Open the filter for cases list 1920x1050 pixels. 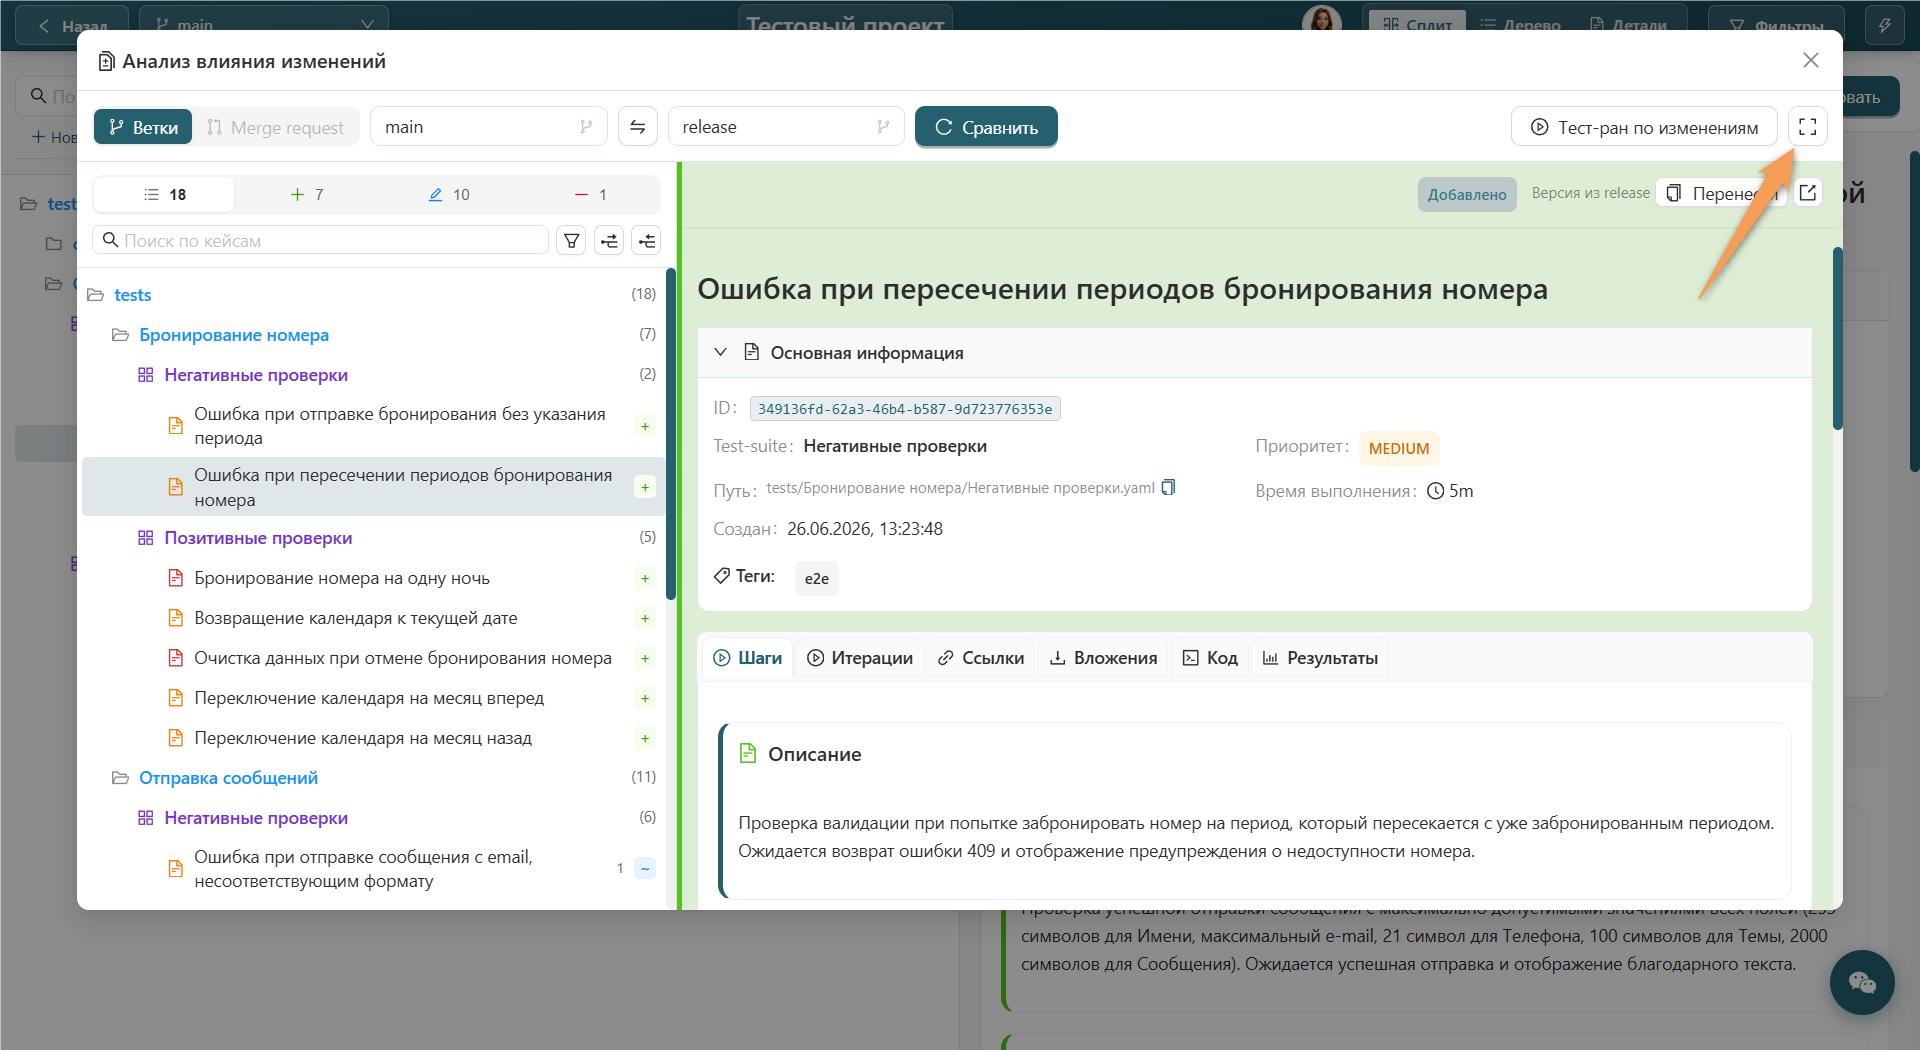click(x=571, y=241)
